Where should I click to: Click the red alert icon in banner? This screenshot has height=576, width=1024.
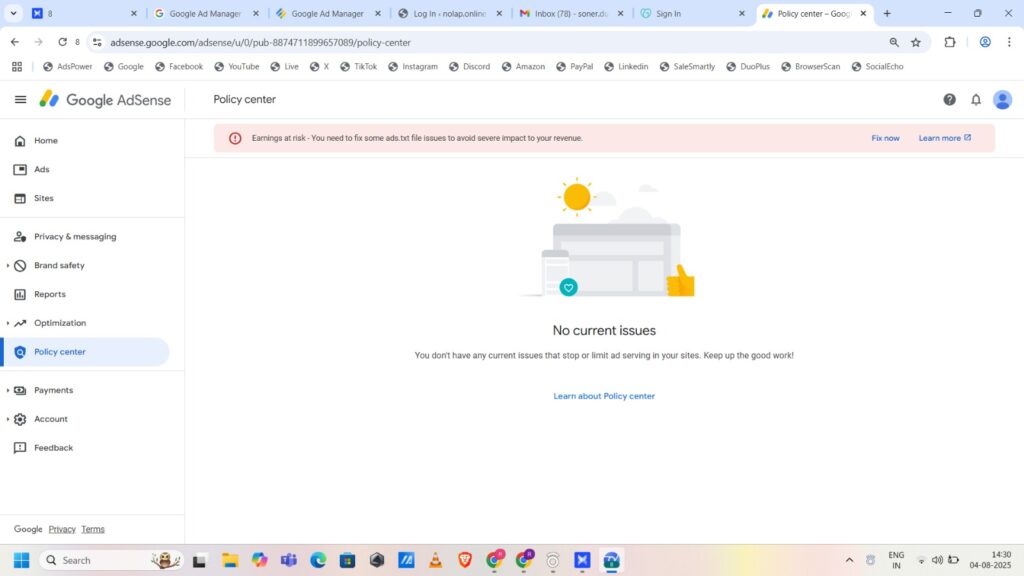(235, 138)
